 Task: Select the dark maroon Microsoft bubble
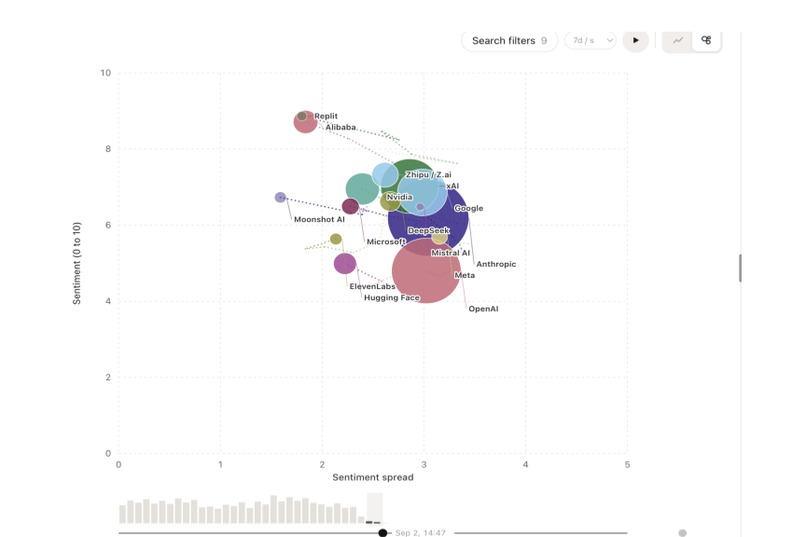click(x=350, y=206)
